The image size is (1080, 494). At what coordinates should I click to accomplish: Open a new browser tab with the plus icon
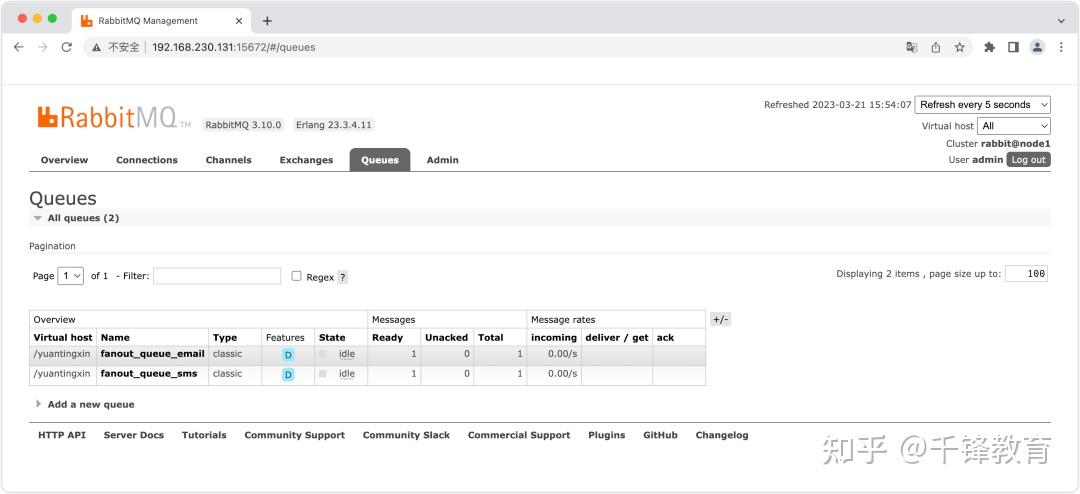[x=267, y=20]
